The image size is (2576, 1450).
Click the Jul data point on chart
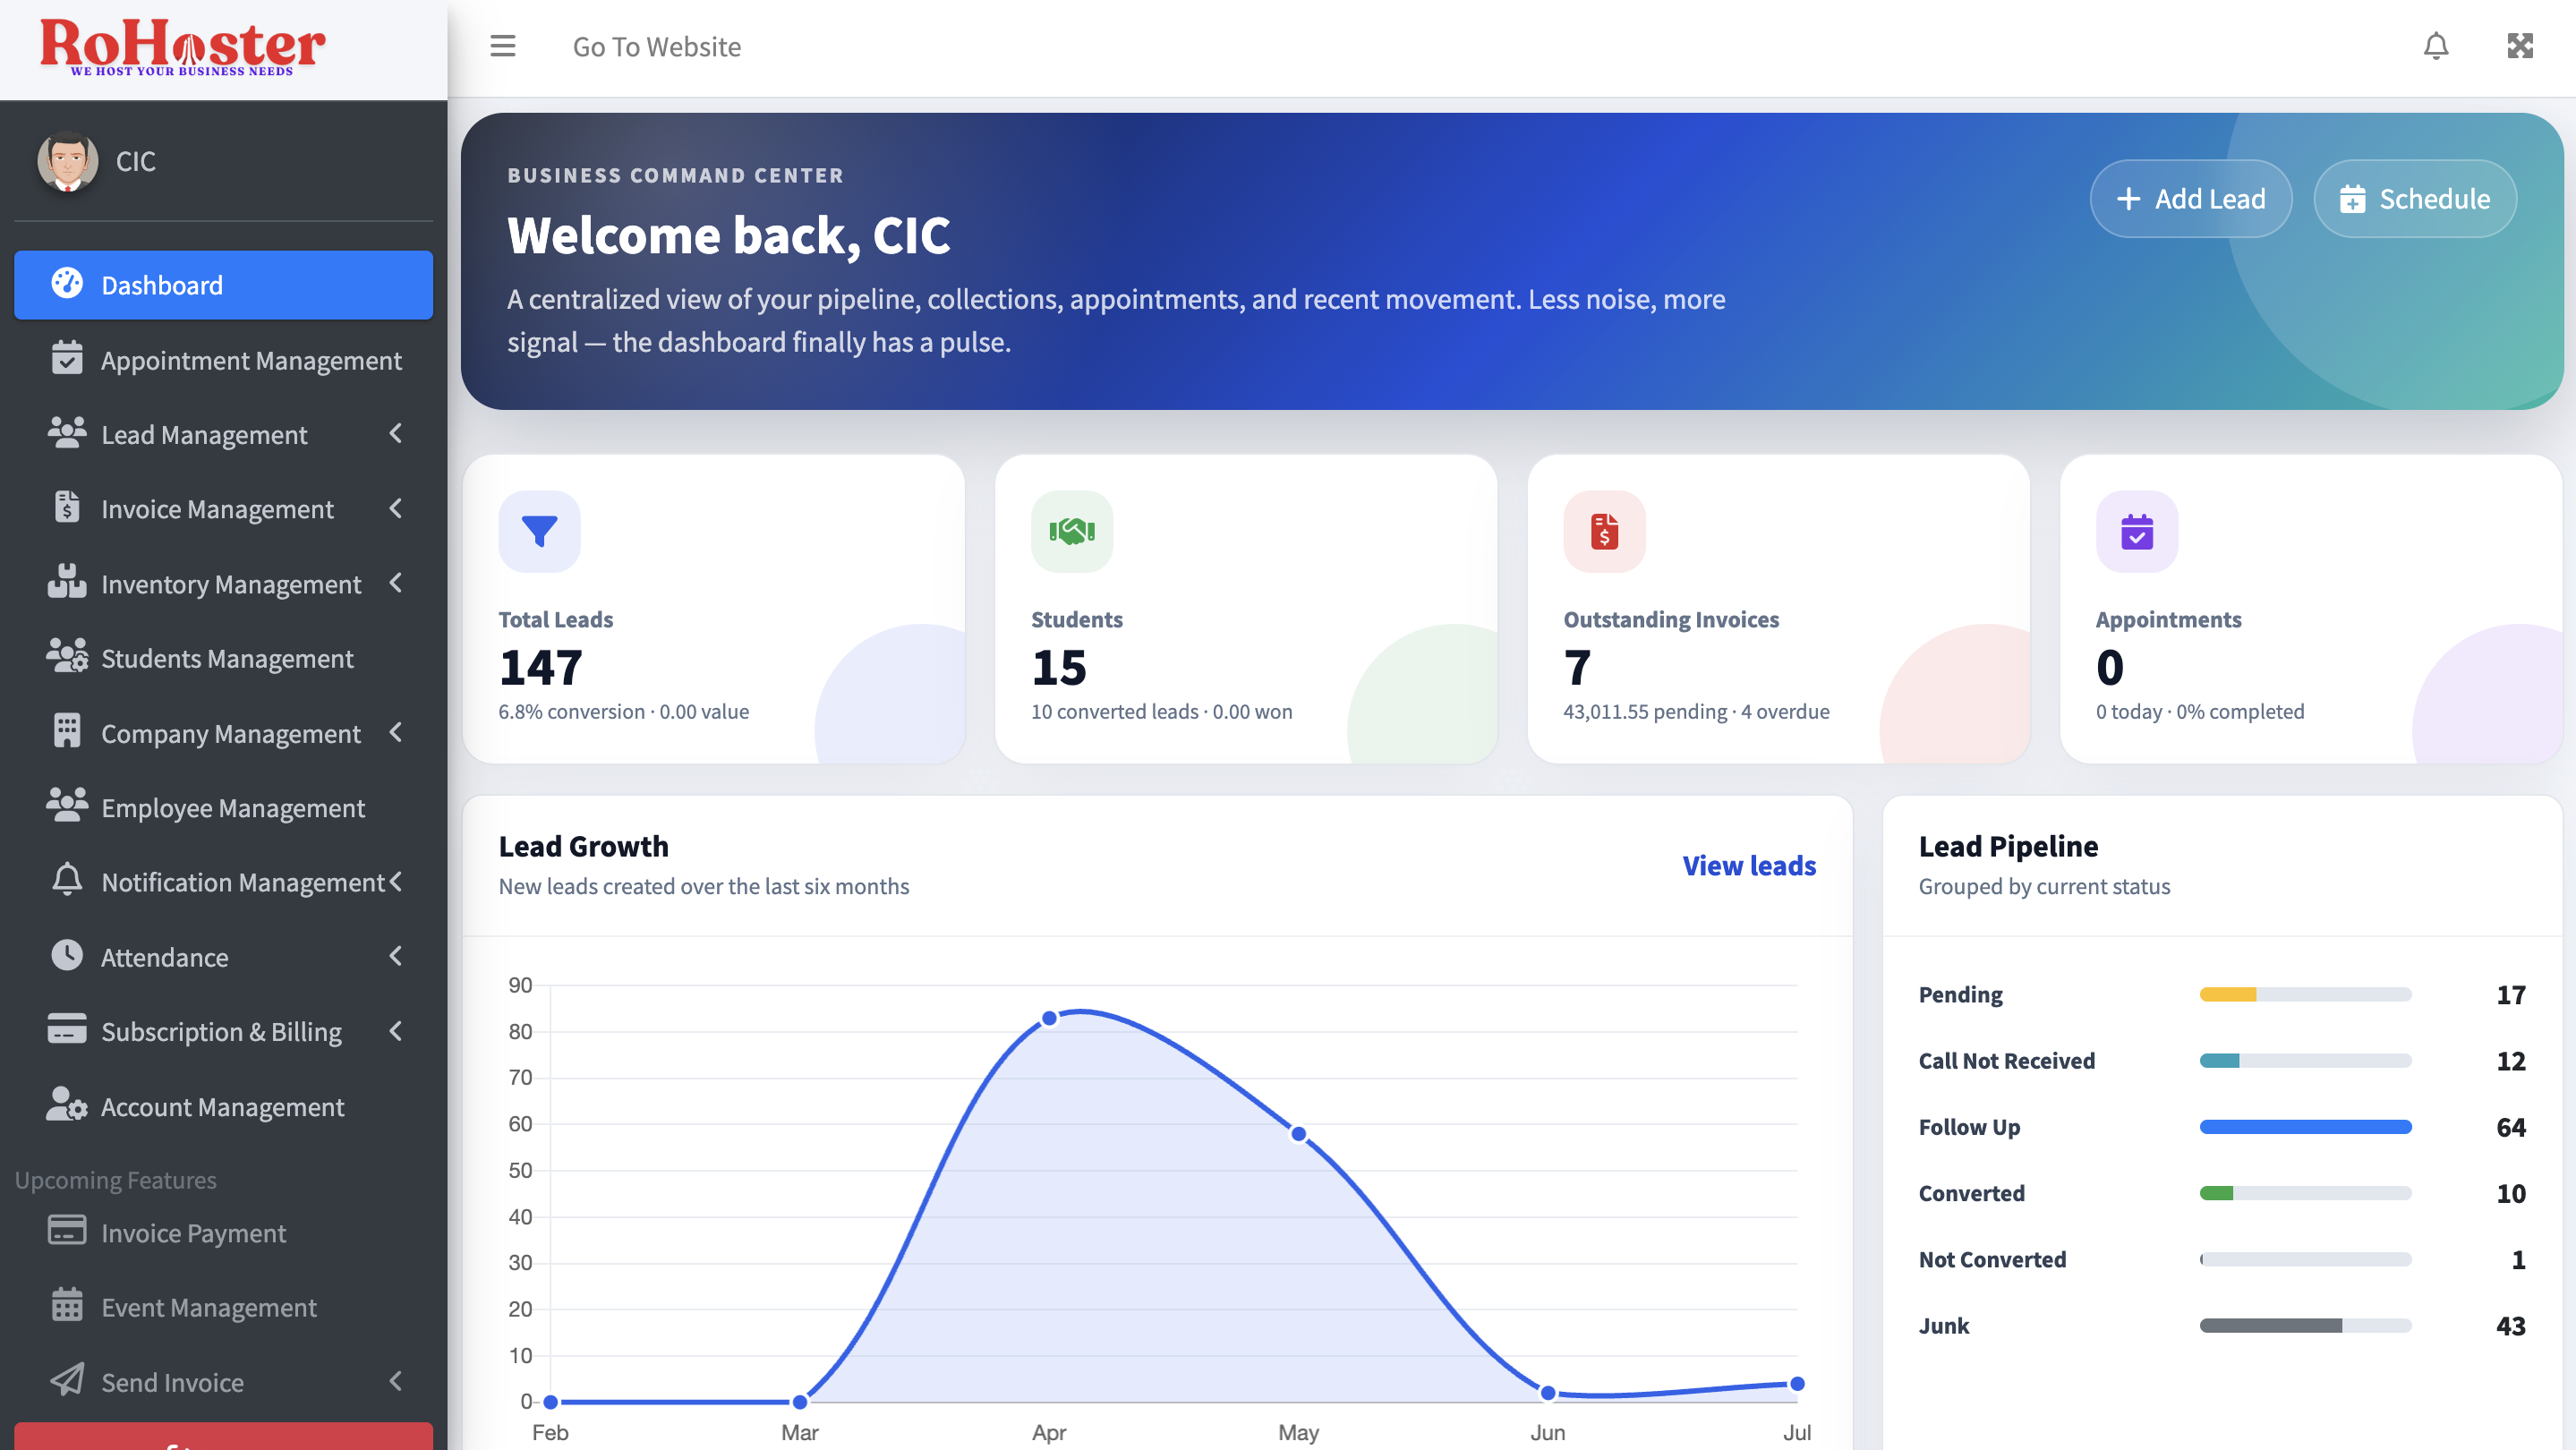tap(1797, 1383)
